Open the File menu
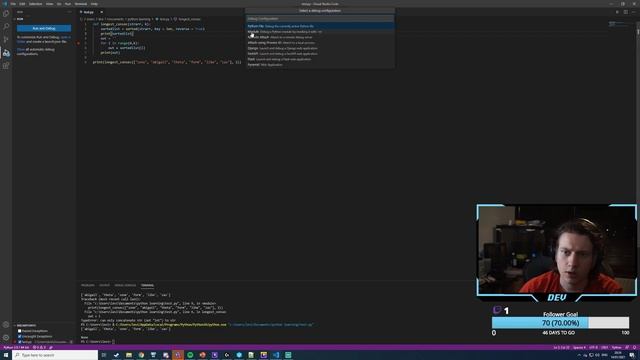Viewport: 640px width, 360px height. click(x=13, y=4)
